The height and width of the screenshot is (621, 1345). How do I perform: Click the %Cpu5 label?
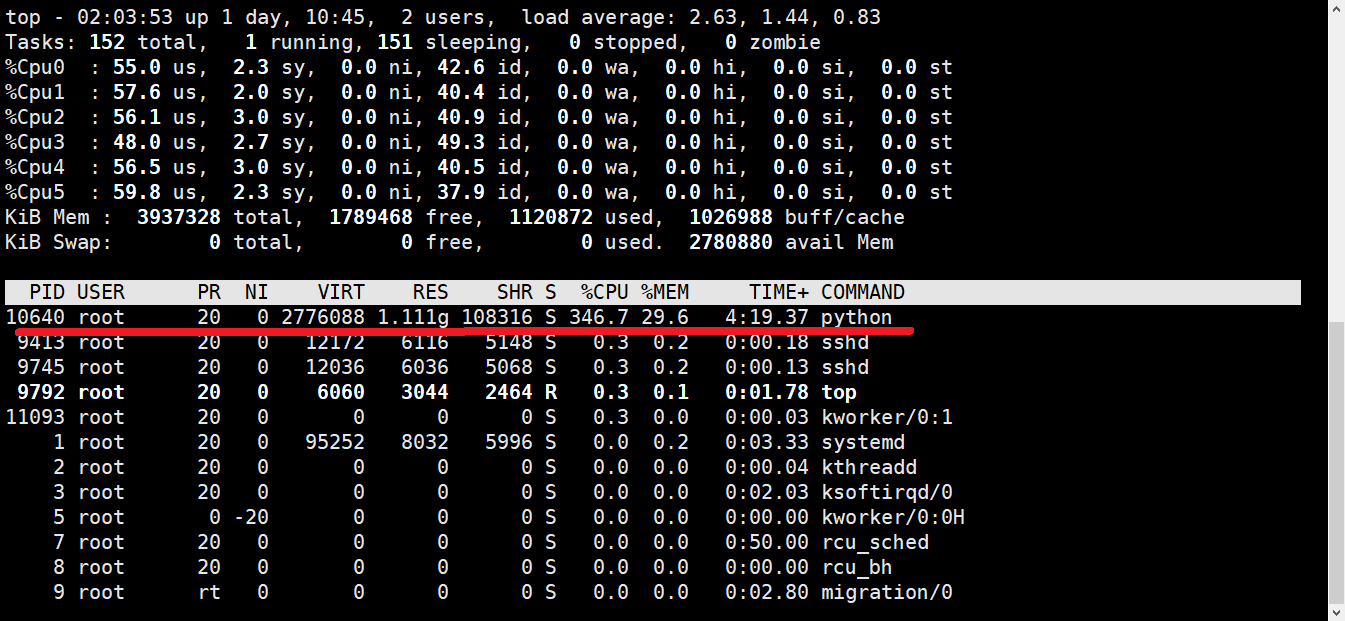(35, 192)
